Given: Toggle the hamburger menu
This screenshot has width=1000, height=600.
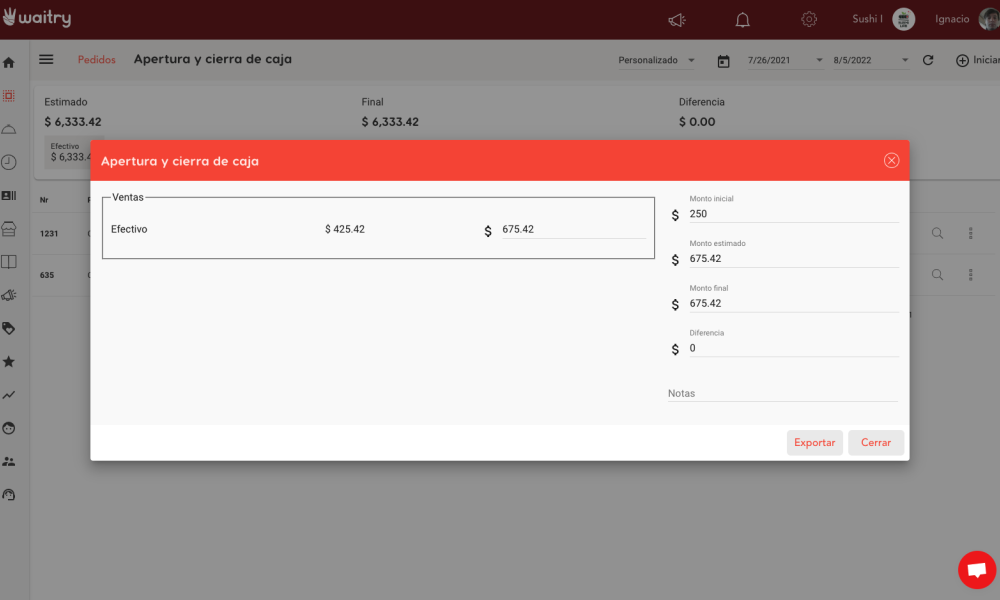Looking at the screenshot, I should (x=46, y=60).
